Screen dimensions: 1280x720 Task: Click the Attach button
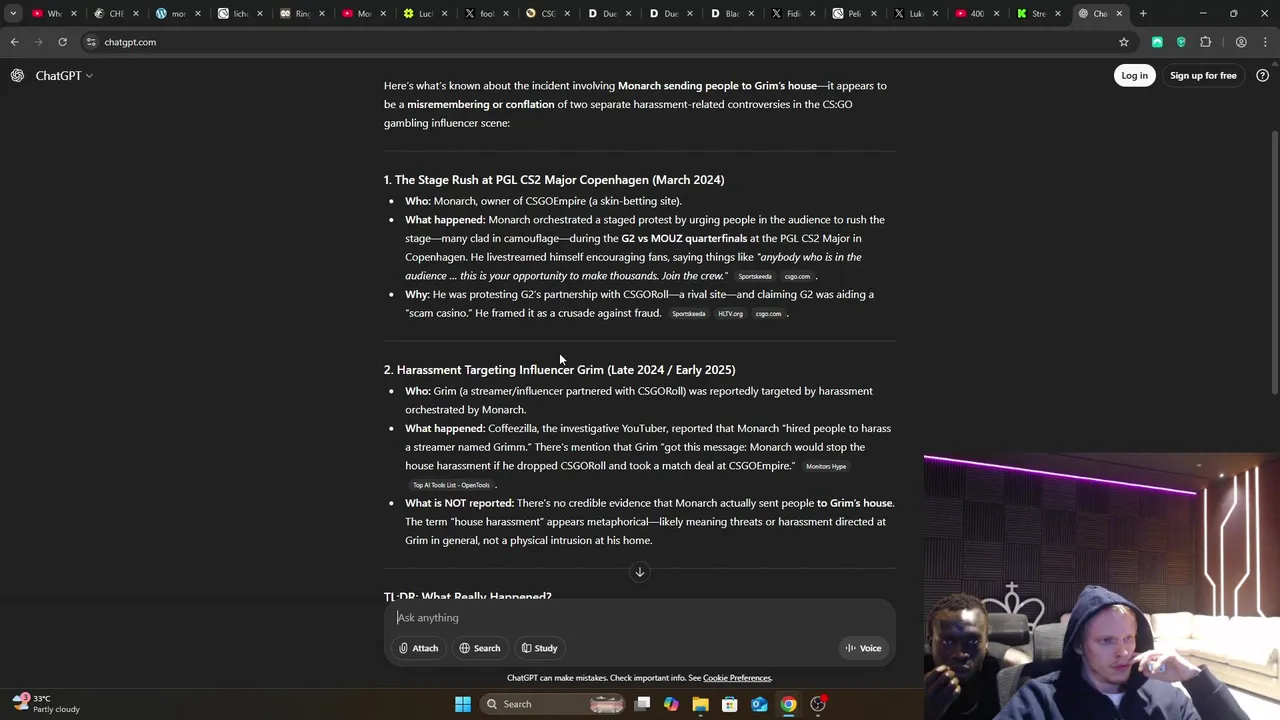point(419,648)
